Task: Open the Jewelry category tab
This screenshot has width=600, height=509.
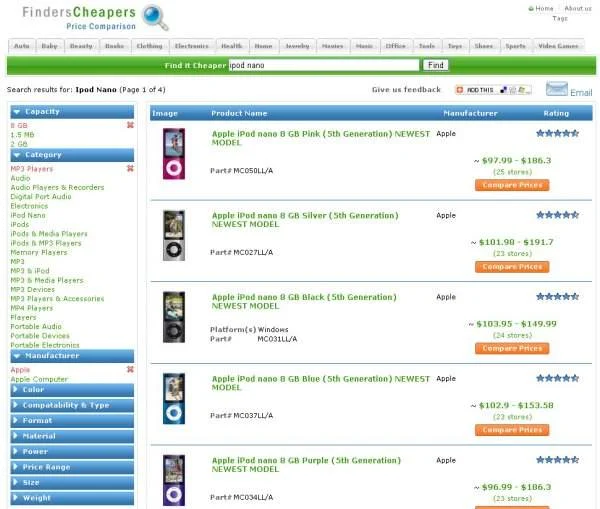Action: [x=297, y=46]
